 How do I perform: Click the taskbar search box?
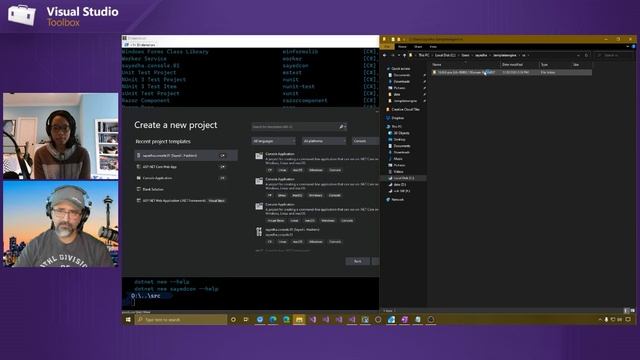pos(181,320)
